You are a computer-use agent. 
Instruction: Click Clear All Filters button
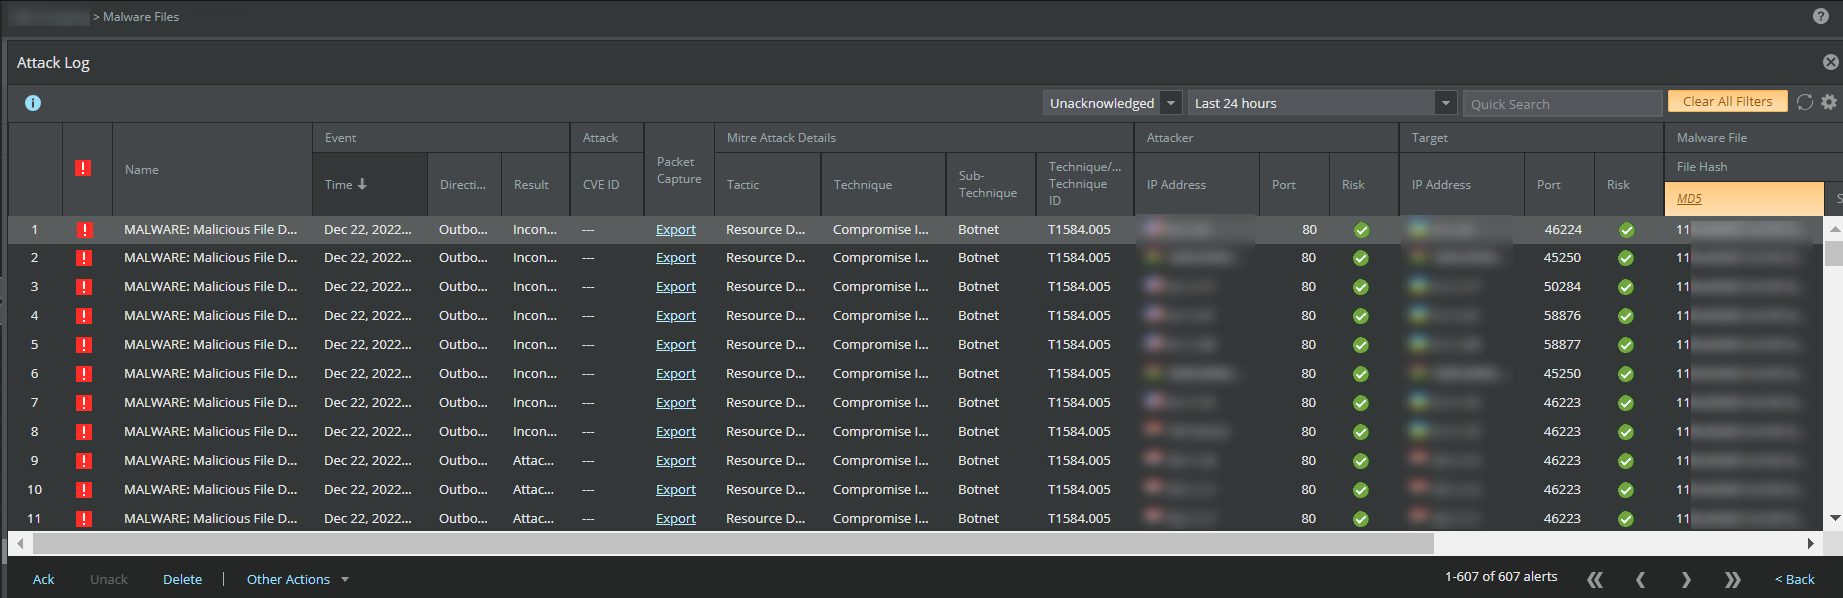[x=1727, y=101]
